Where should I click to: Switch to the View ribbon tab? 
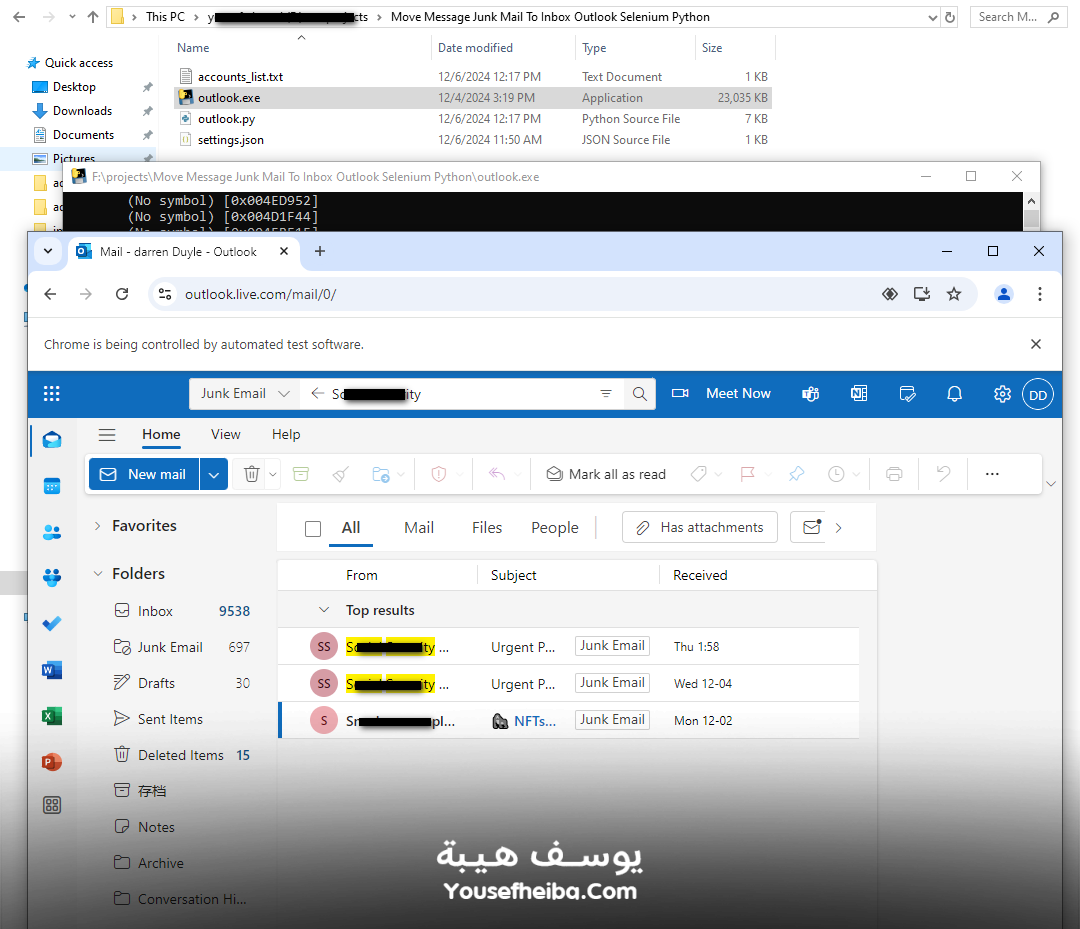click(225, 435)
